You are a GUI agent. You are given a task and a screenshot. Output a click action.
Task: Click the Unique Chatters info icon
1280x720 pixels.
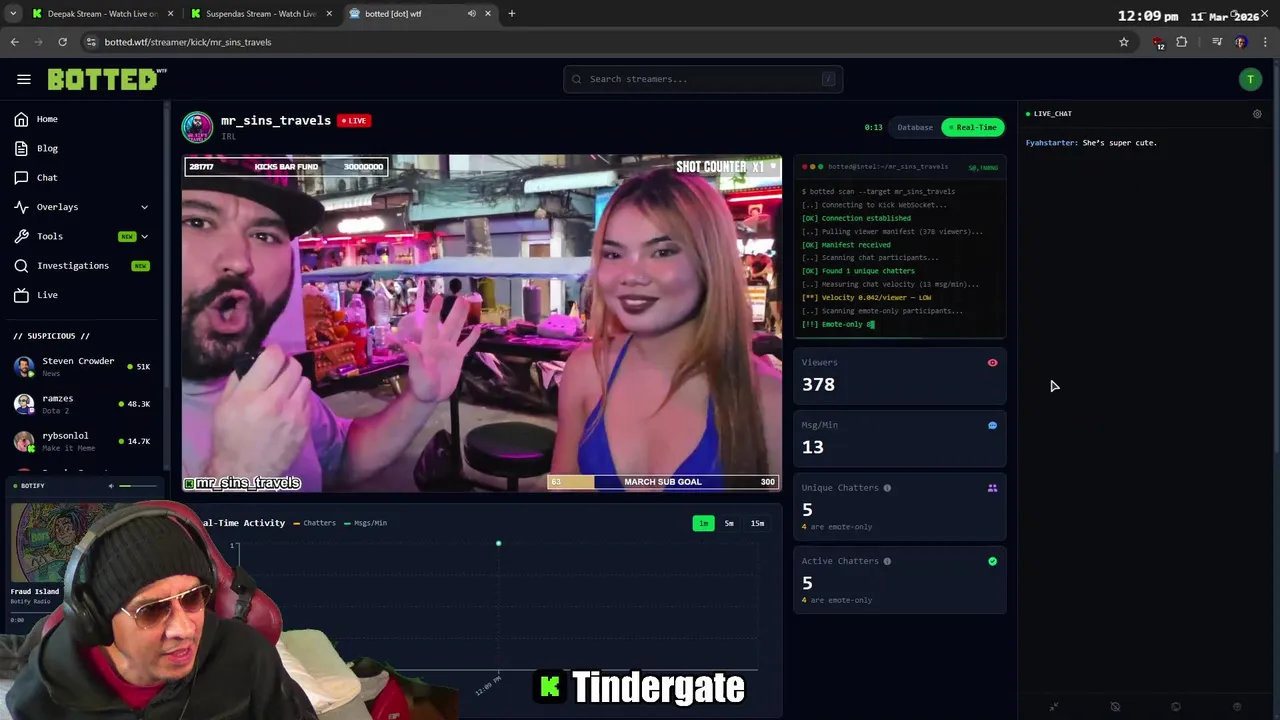click(887, 488)
